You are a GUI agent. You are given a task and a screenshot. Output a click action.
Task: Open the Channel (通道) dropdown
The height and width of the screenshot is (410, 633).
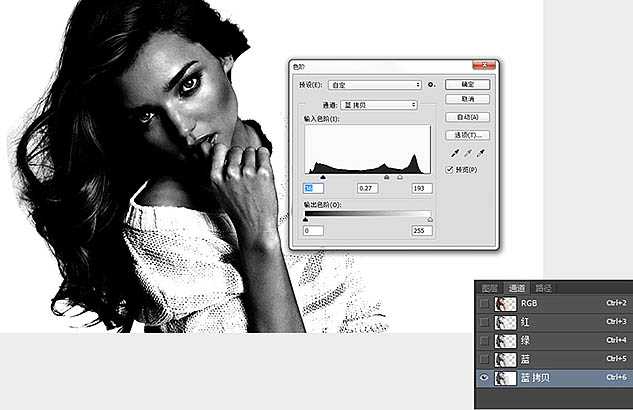click(x=377, y=105)
